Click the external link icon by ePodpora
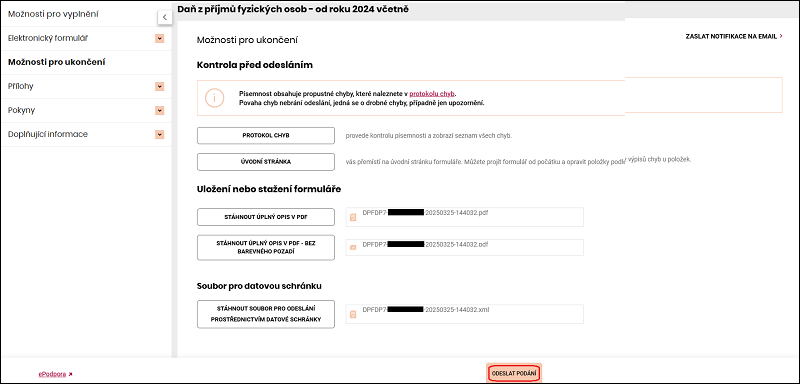The height and width of the screenshot is (384, 800). [70, 374]
